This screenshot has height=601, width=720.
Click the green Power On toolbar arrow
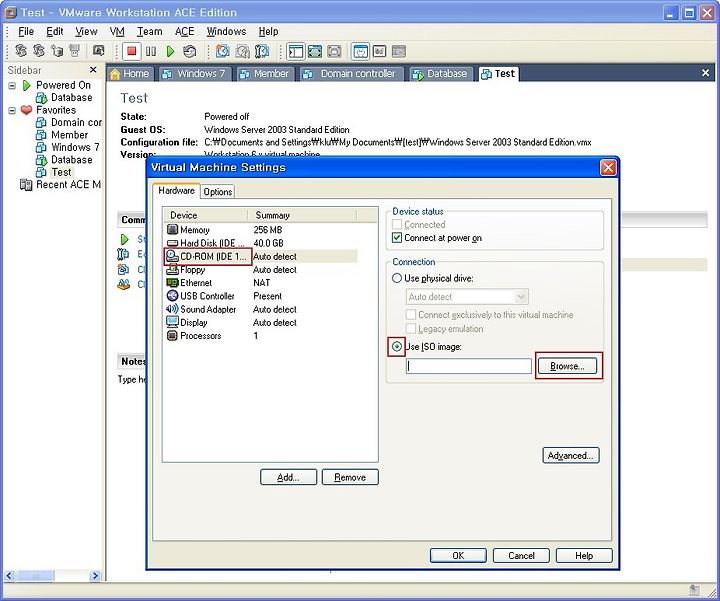[170, 51]
